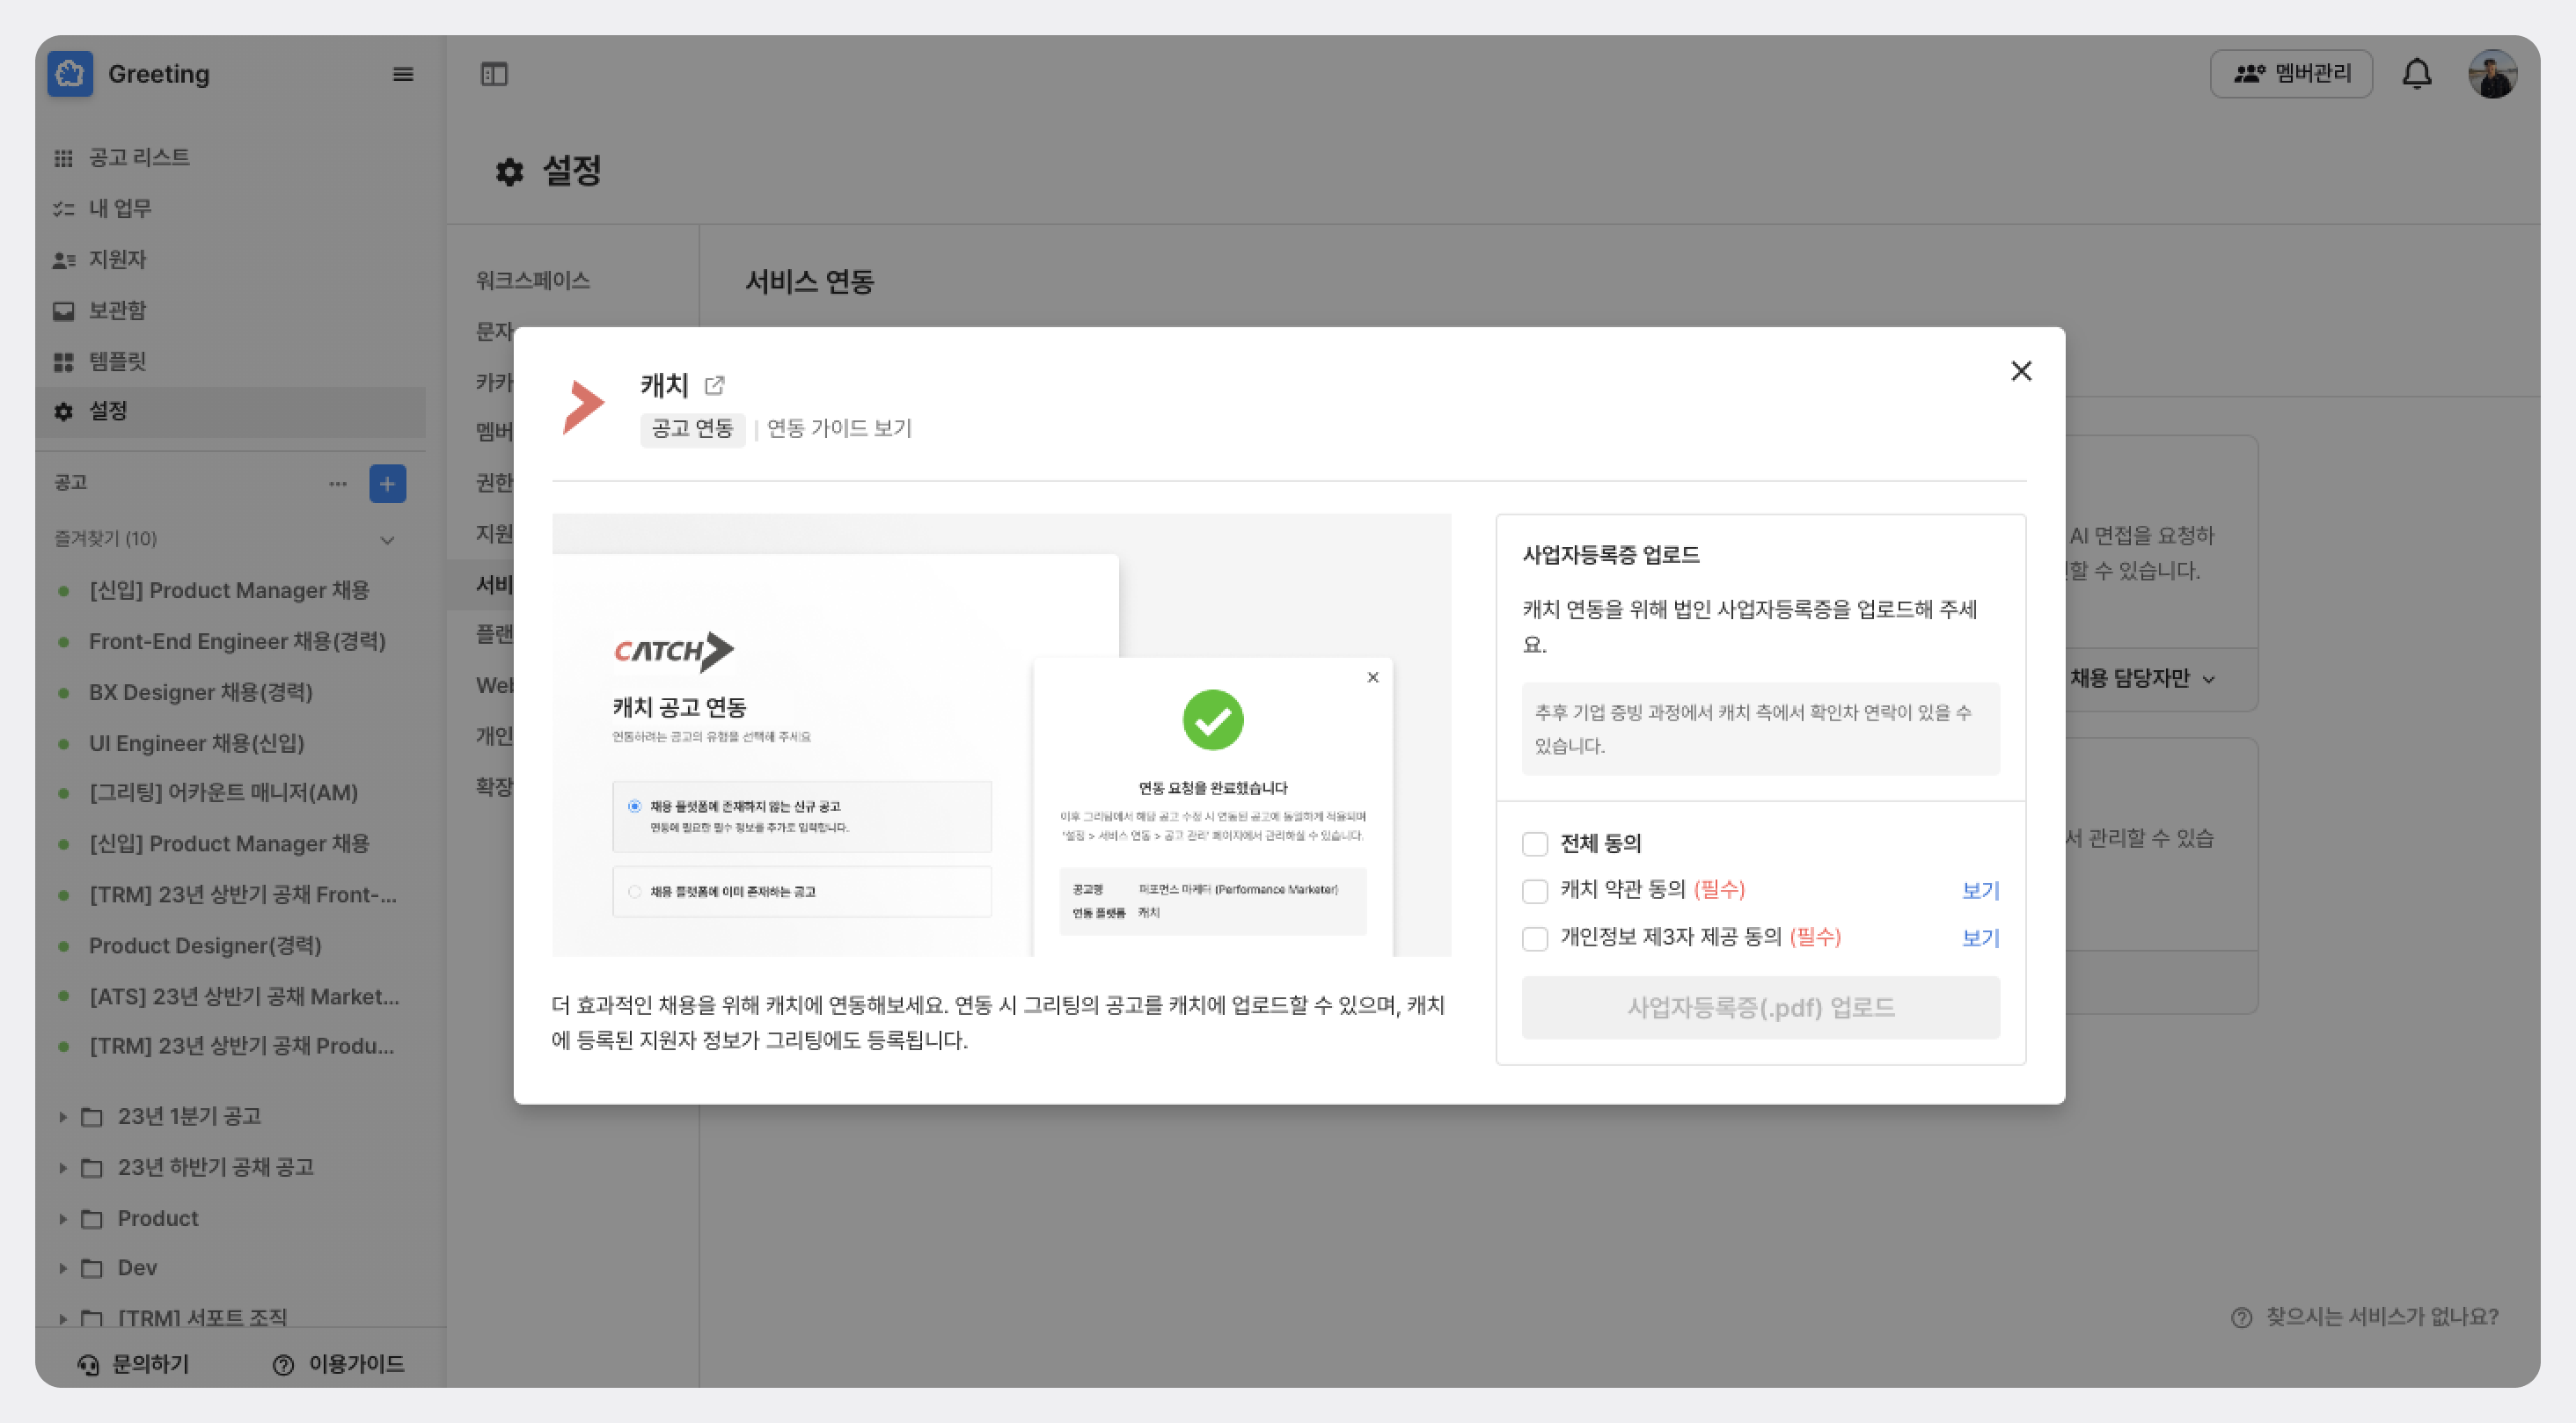Check the 전체 동의 checkbox

click(1534, 844)
